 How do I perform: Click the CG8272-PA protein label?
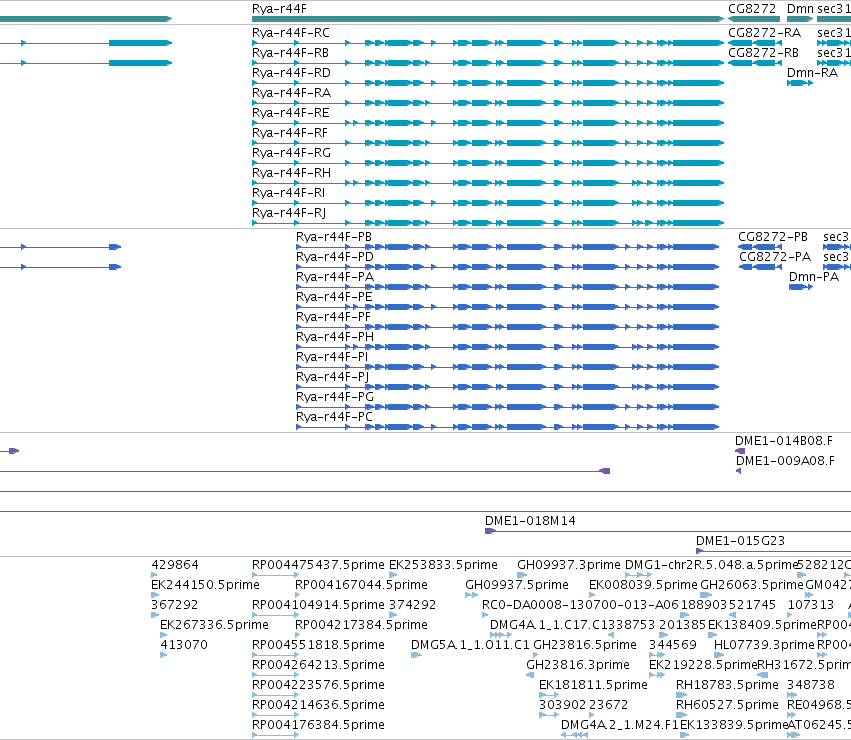[x=775, y=257]
